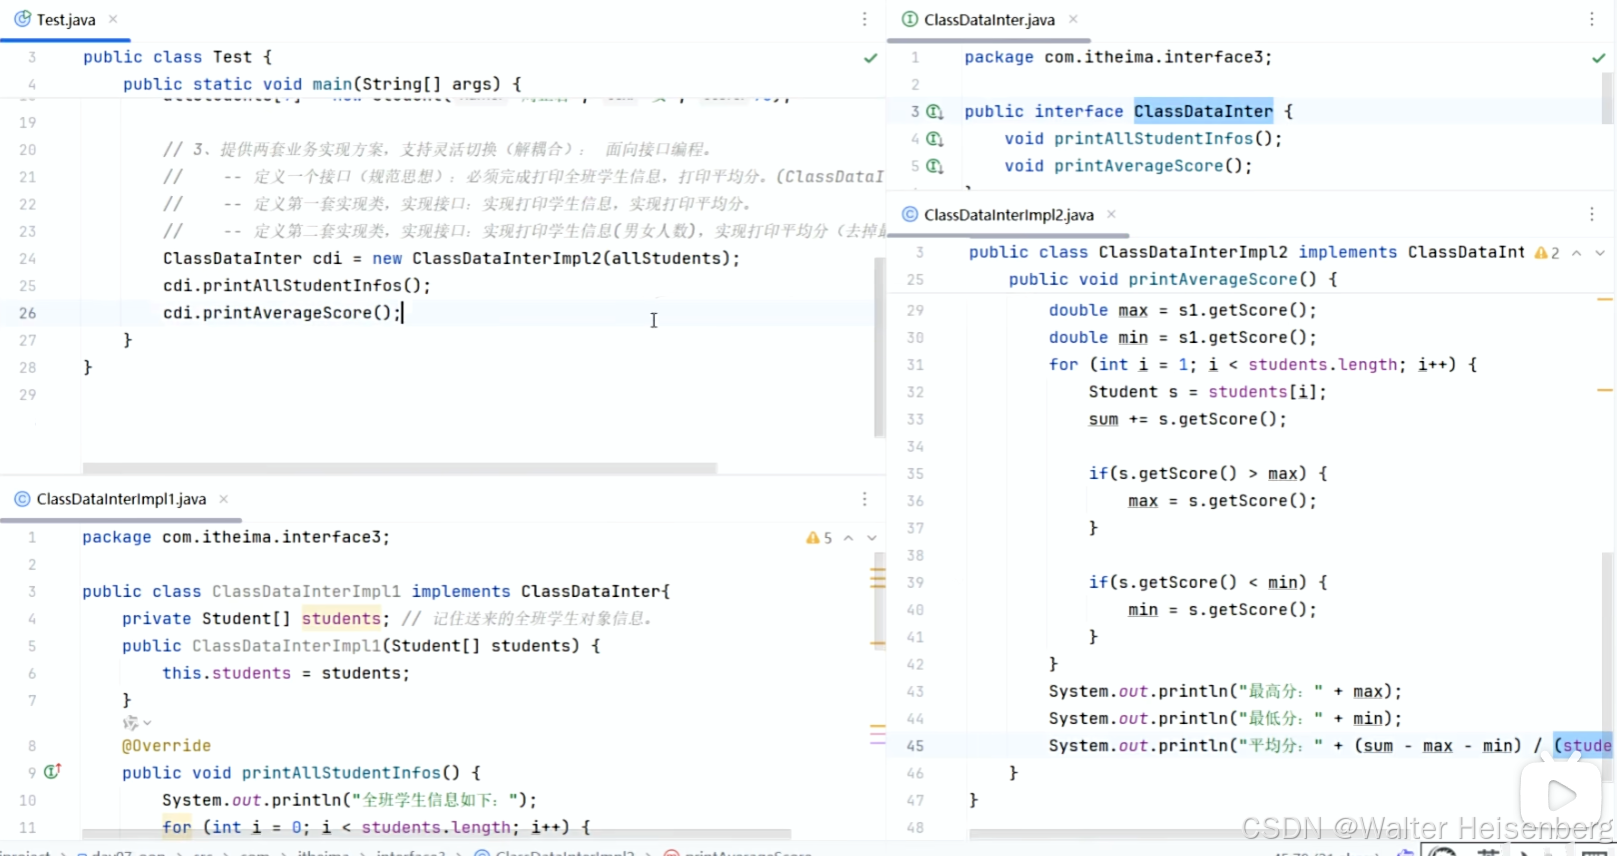Go to previous highlighted problem in Impl1 editor
This screenshot has height=856, width=1617.
point(848,538)
